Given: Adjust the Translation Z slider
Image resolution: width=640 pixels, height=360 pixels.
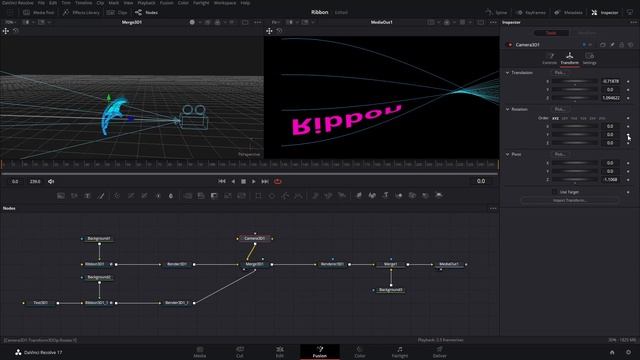Looking at the screenshot, I should pyautogui.click(x=575, y=98).
